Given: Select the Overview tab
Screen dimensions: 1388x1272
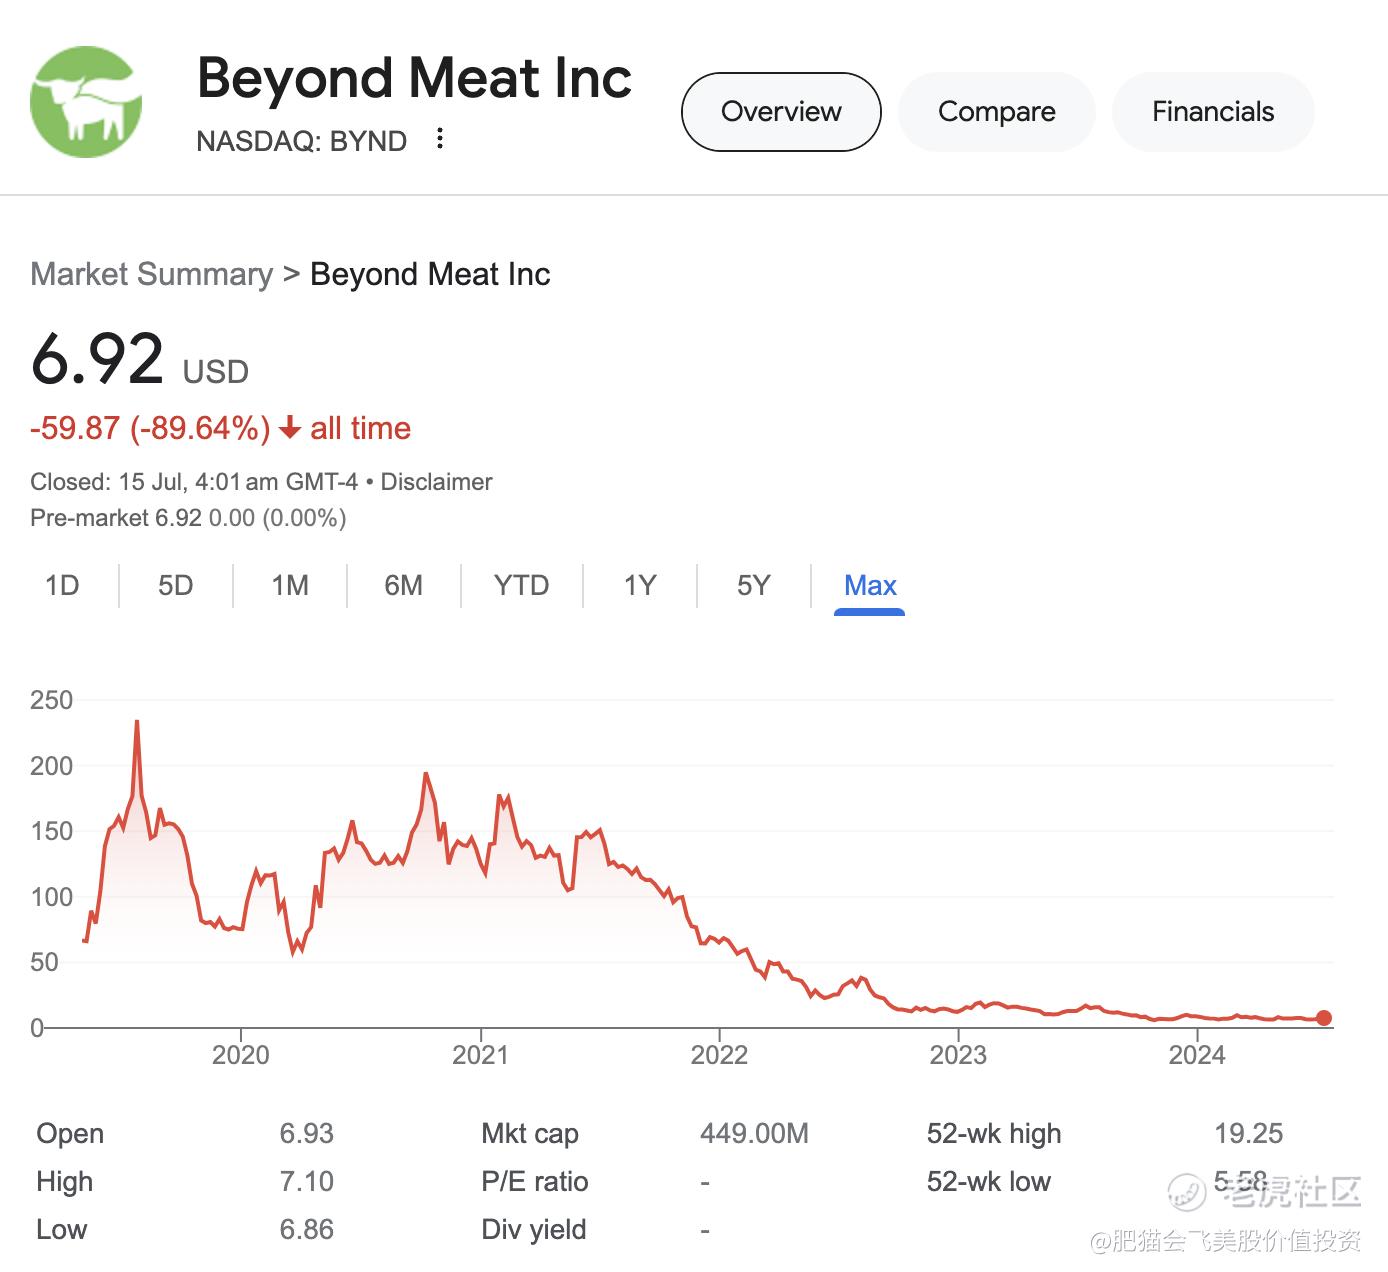Looking at the screenshot, I should point(781,112).
